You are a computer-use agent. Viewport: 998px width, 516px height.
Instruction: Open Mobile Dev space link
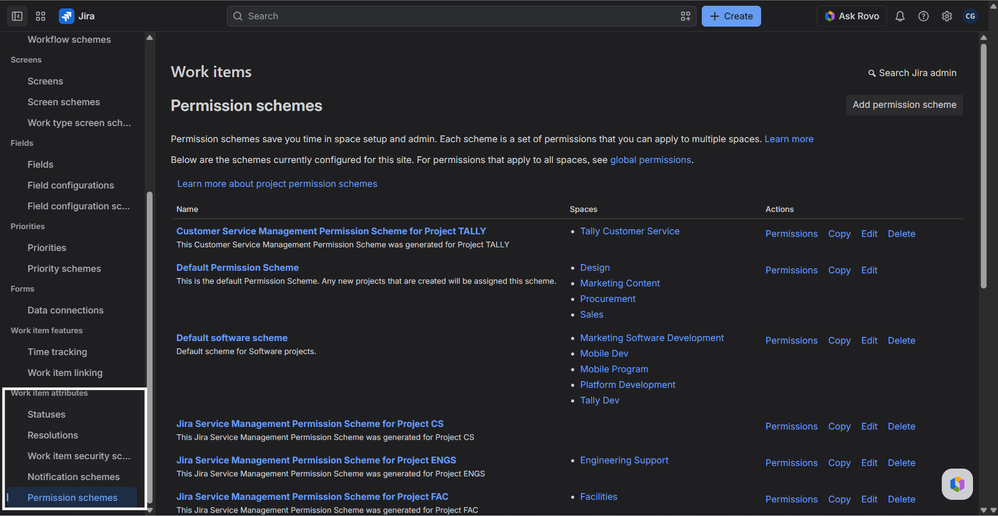604,353
